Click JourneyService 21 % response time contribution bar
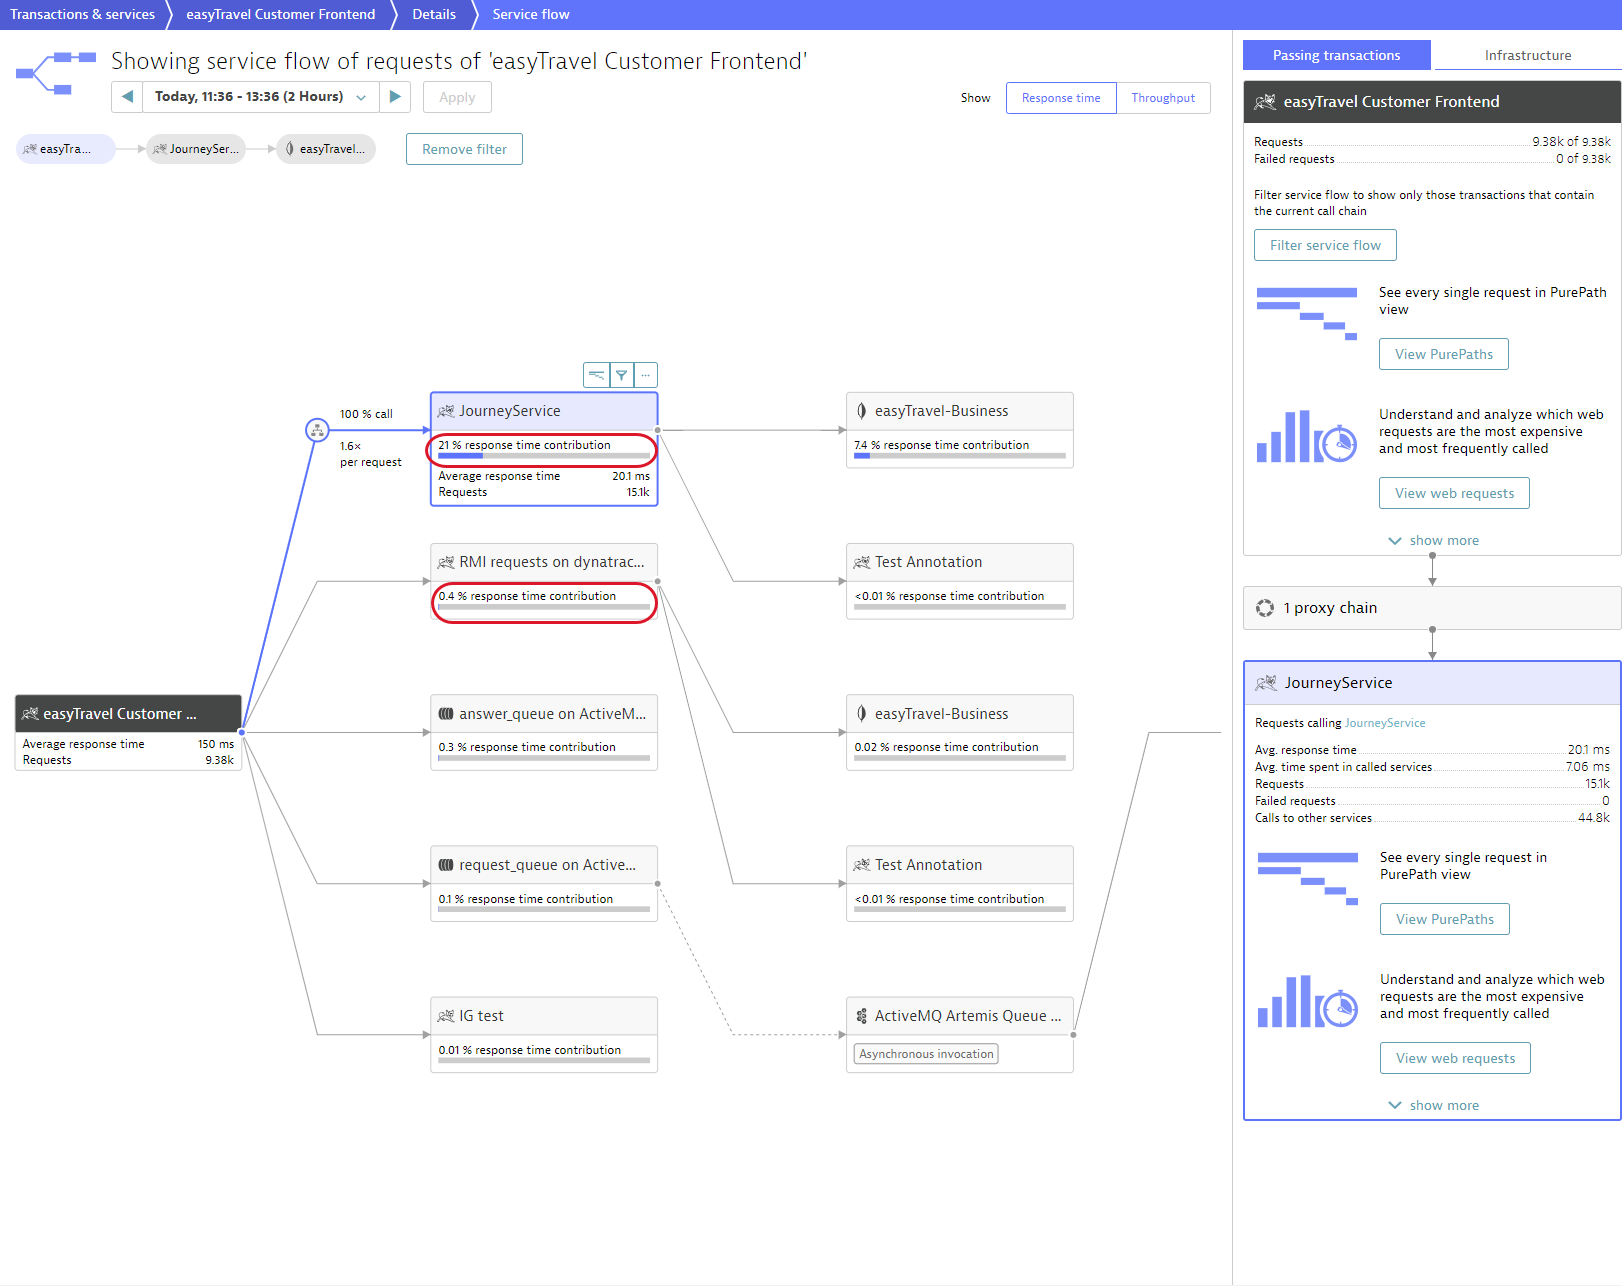This screenshot has width=1622, height=1286. pos(544,455)
